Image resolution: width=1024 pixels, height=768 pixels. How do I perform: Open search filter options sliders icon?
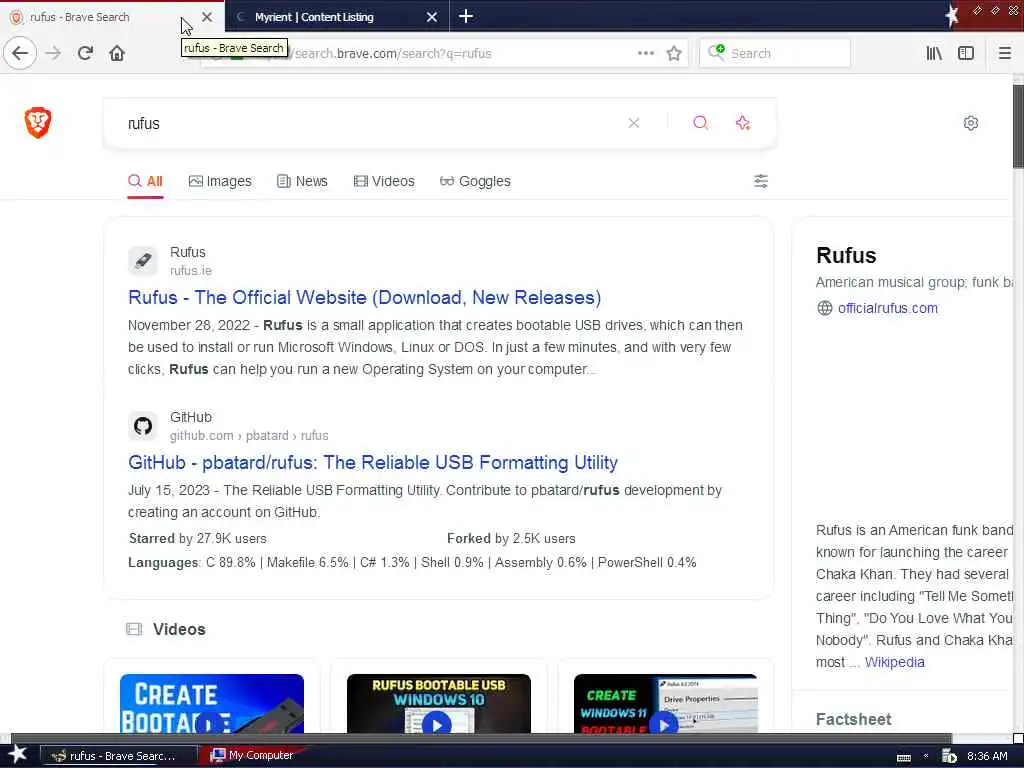click(x=761, y=181)
